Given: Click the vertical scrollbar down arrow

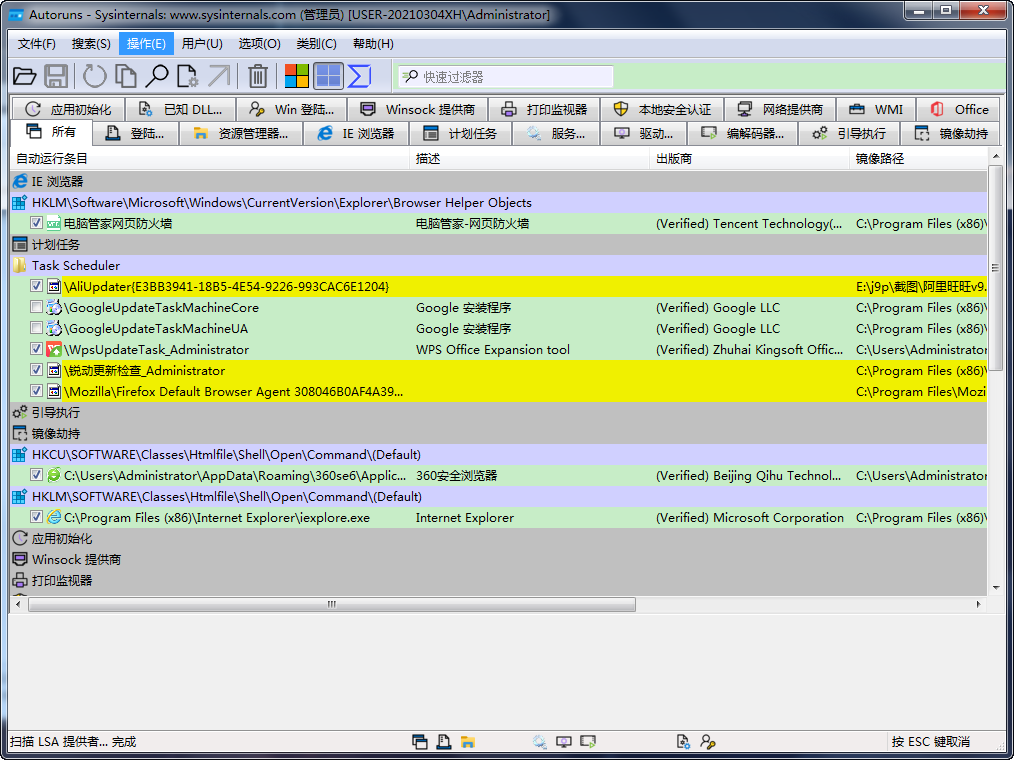Looking at the screenshot, I should [996, 588].
